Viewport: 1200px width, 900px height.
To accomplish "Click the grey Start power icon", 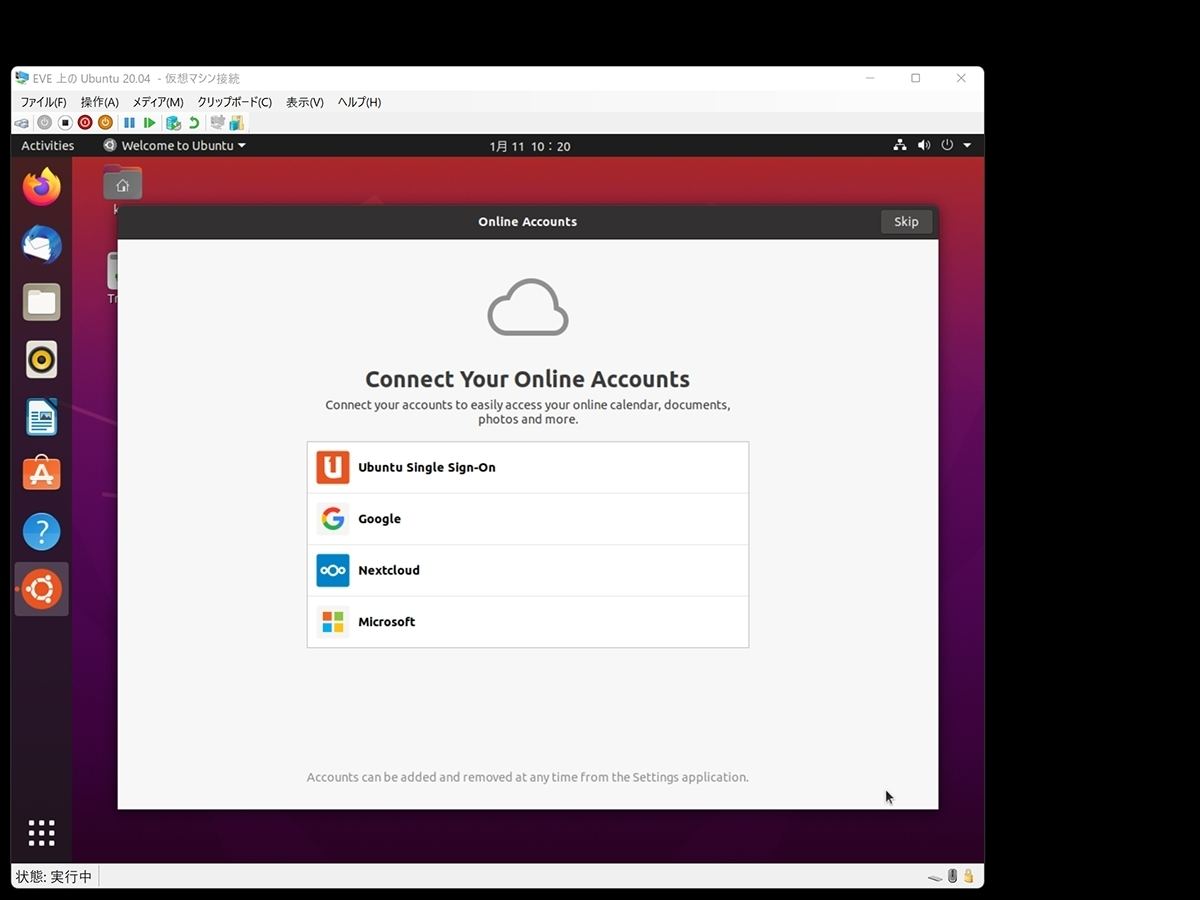I will click(44, 123).
